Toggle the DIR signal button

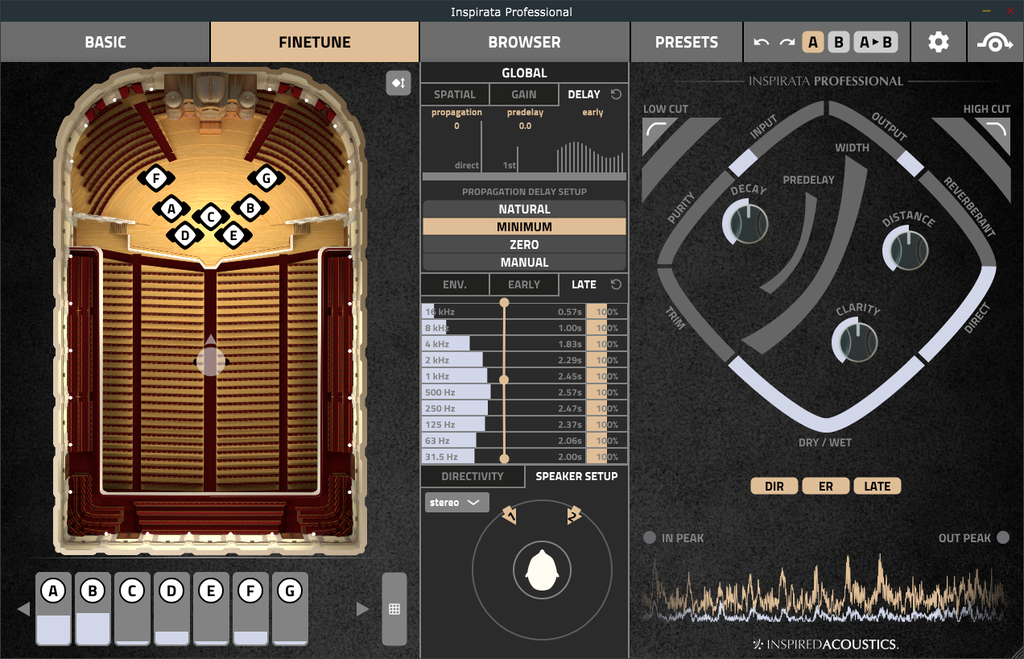[x=774, y=486]
